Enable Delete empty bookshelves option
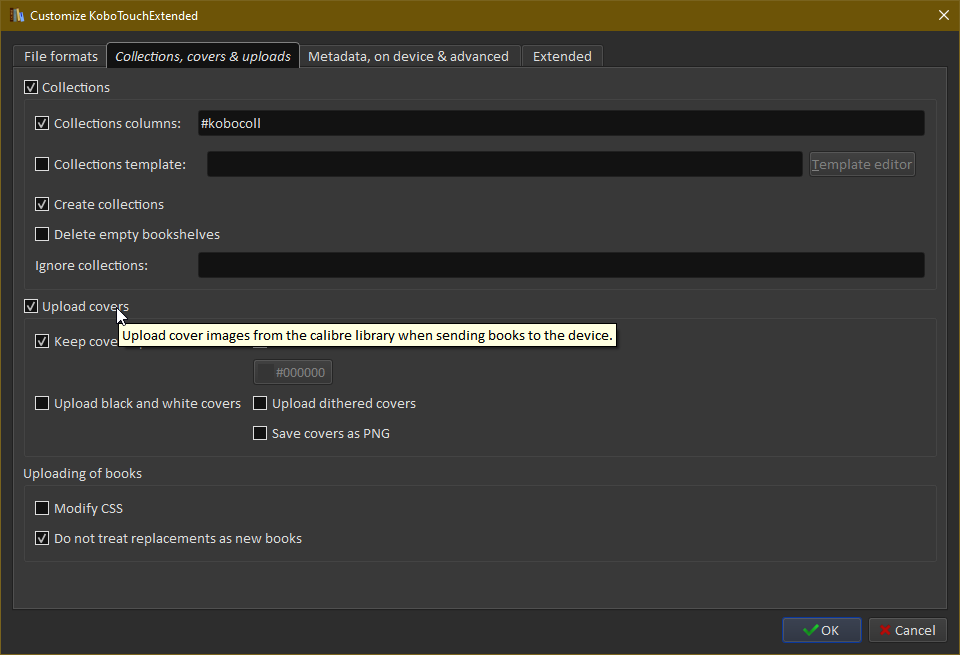Screen dimensions: 960x655 (x=42, y=234)
